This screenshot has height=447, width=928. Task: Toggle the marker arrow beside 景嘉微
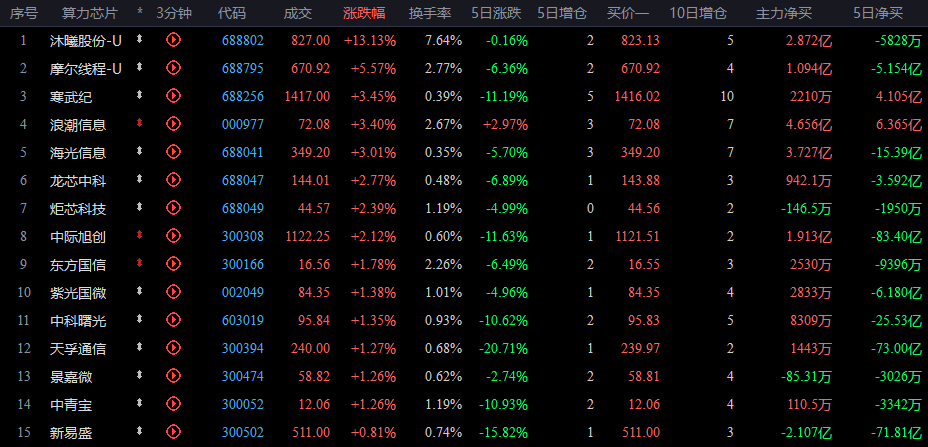pyautogui.click(x=140, y=375)
